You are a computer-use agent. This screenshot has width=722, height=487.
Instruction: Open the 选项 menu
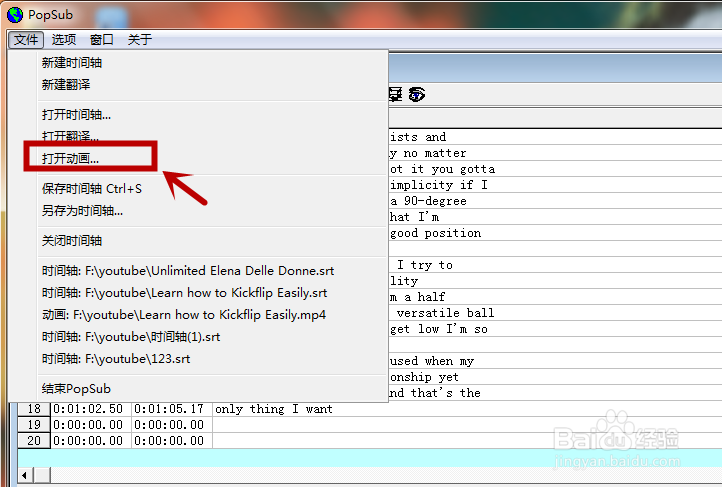(x=64, y=40)
